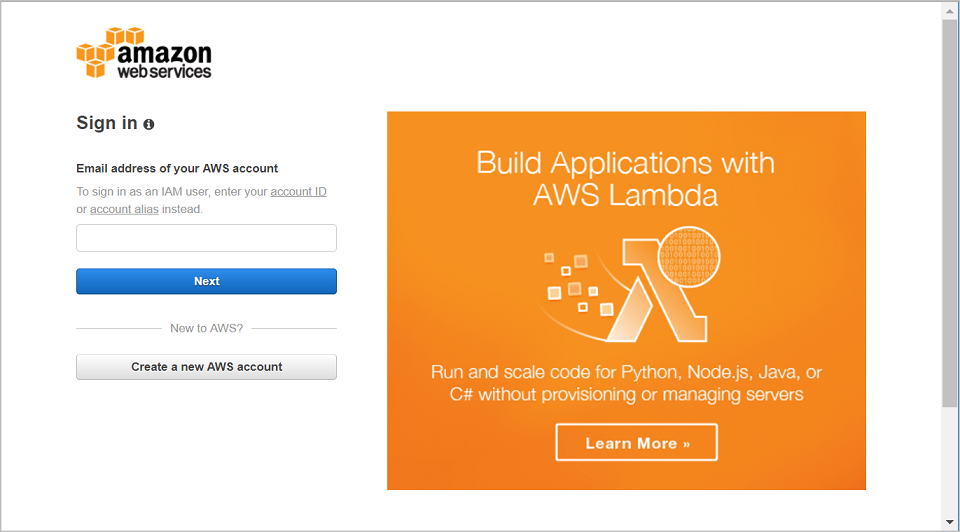Click Create a new AWS account button

click(x=206, y=367)
